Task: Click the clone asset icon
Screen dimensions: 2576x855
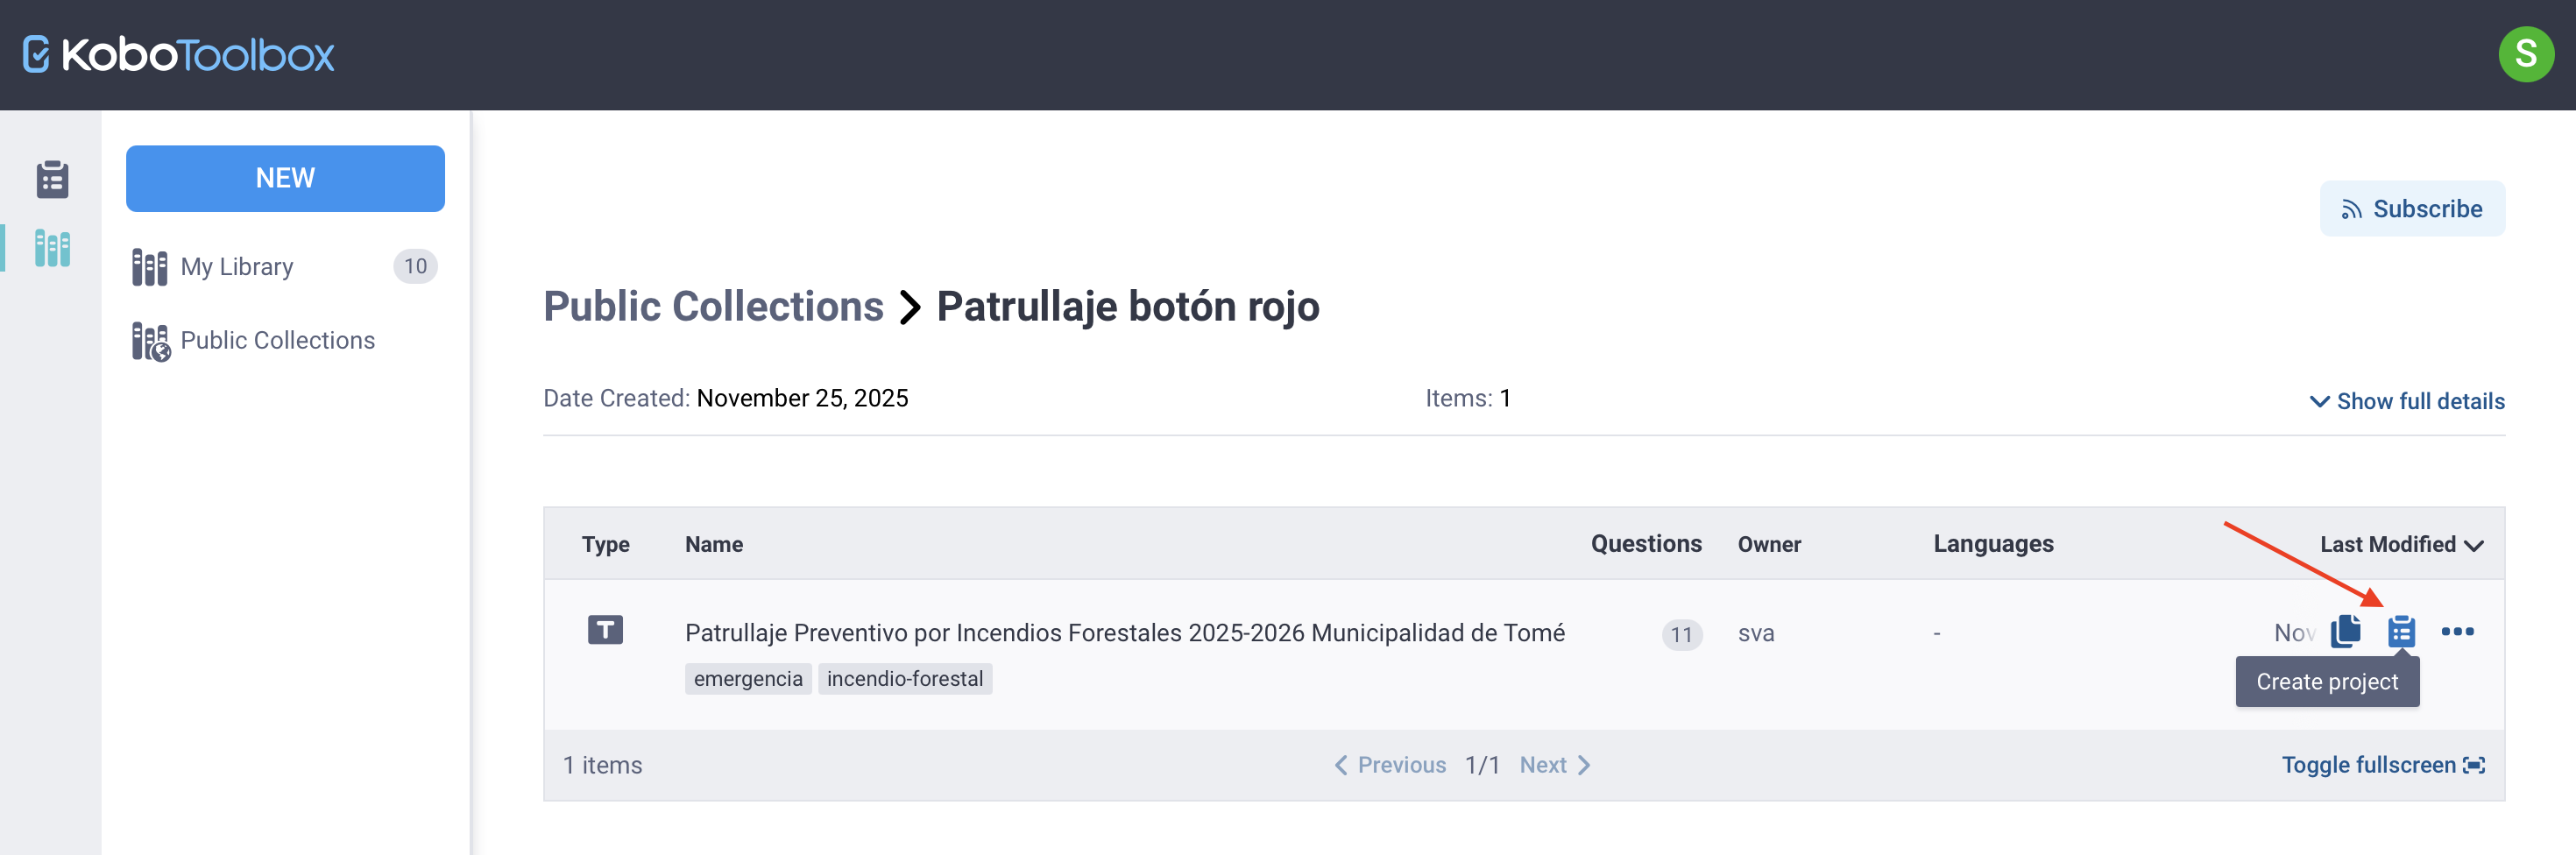Action: [x=2345, y=632]
